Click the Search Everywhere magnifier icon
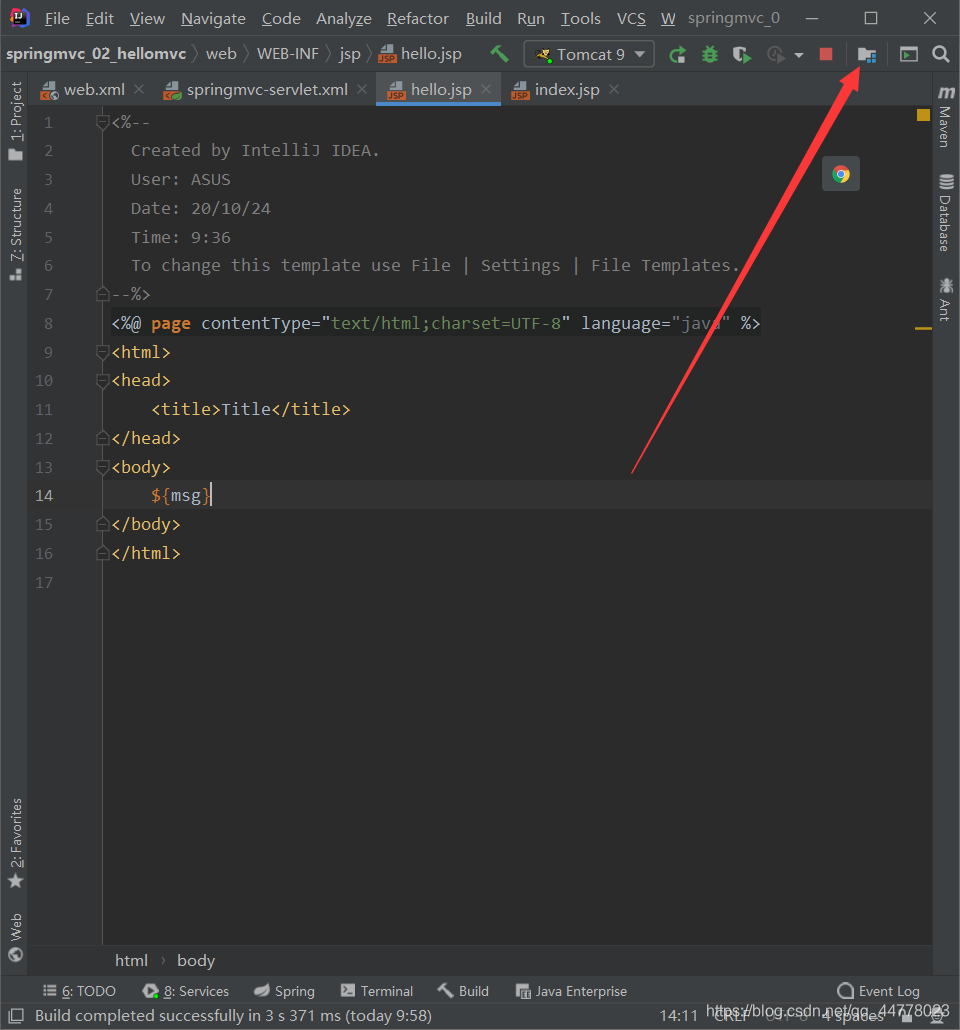Screen dimensions: 960x1030 (941, 54)
